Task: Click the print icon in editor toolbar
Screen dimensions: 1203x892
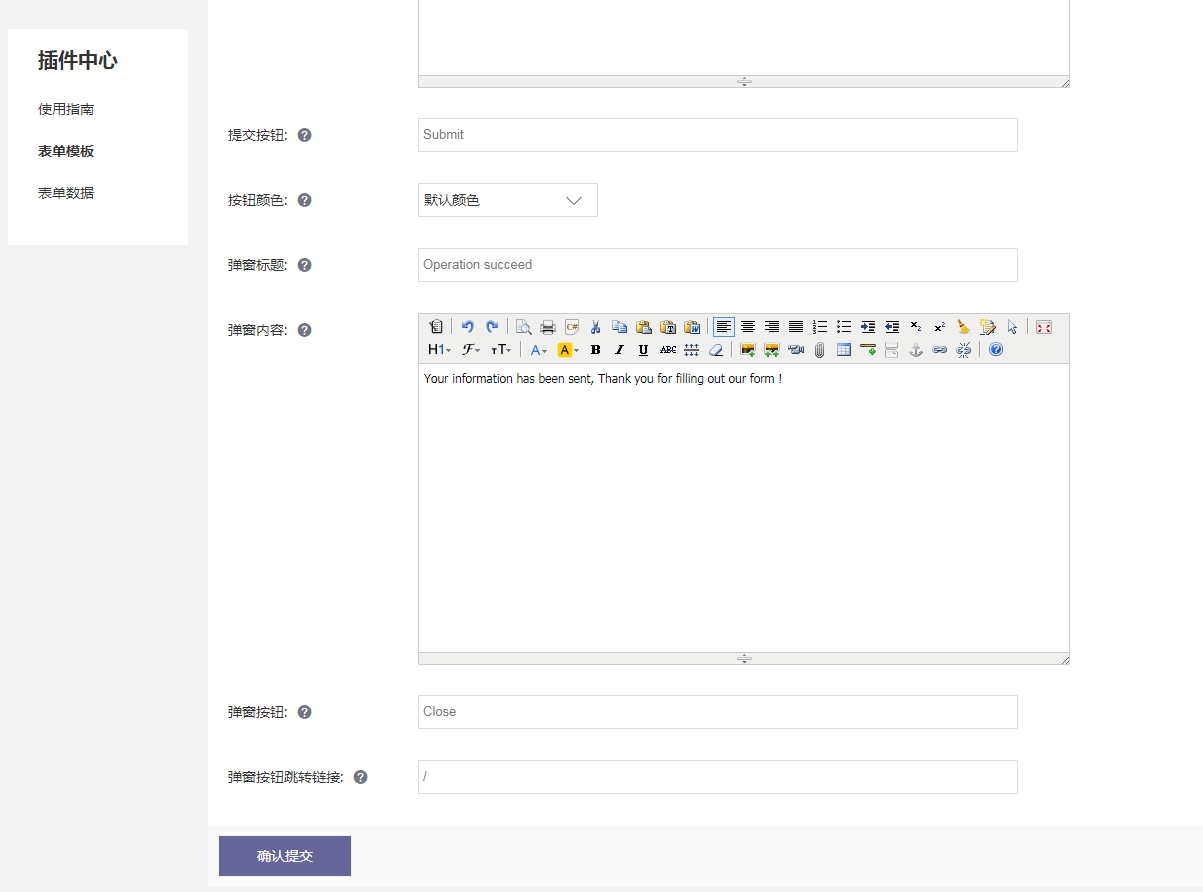Action: click(548, 327)
